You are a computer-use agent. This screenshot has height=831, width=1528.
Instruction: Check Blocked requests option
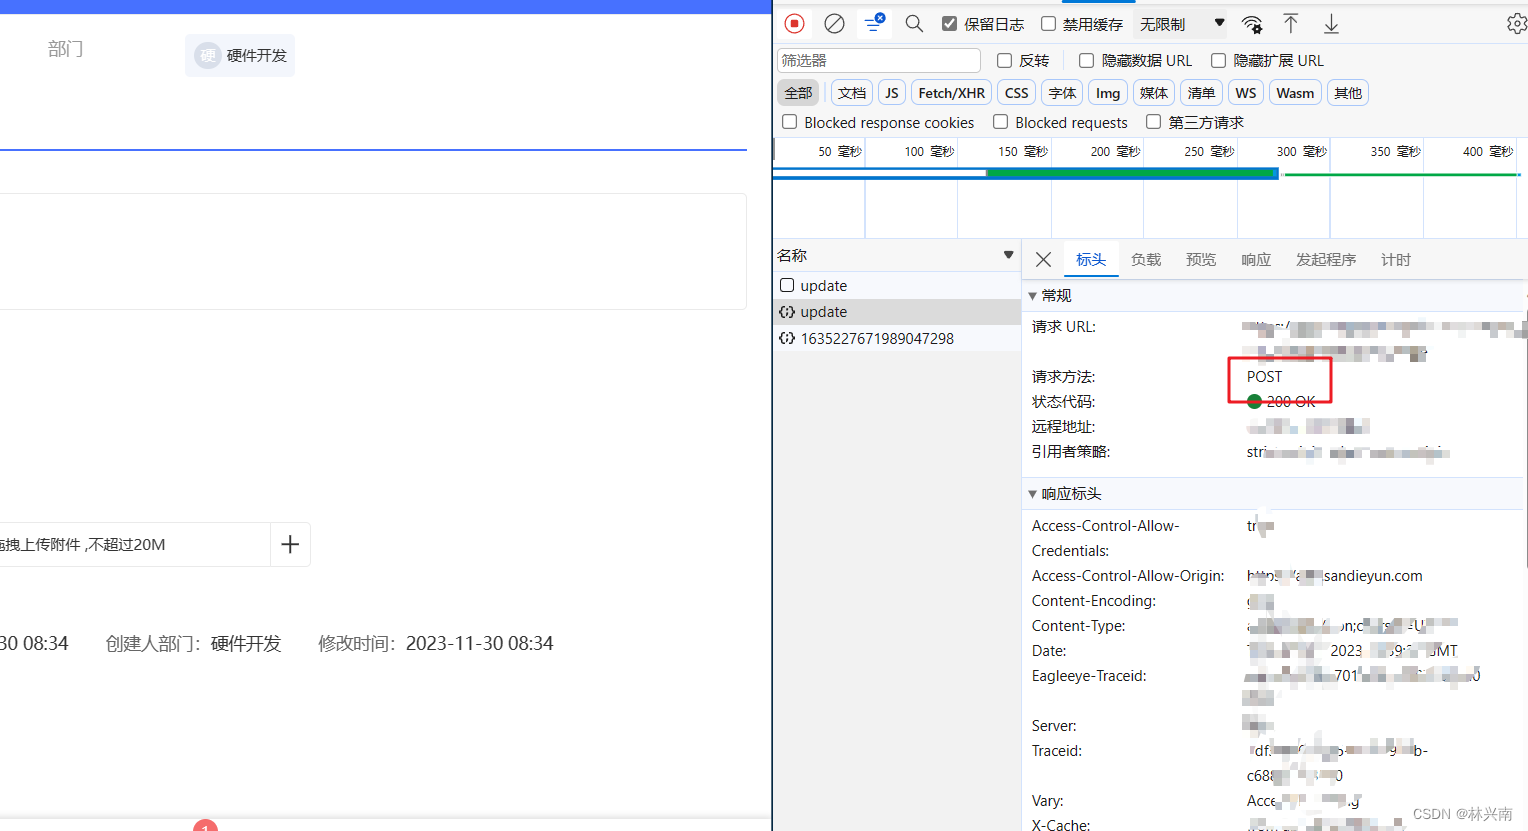click(1000, 122)
